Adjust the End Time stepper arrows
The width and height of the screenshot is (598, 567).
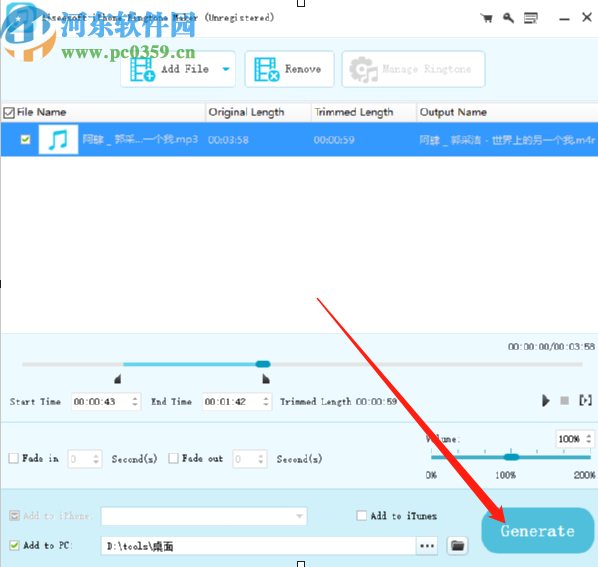266,402
